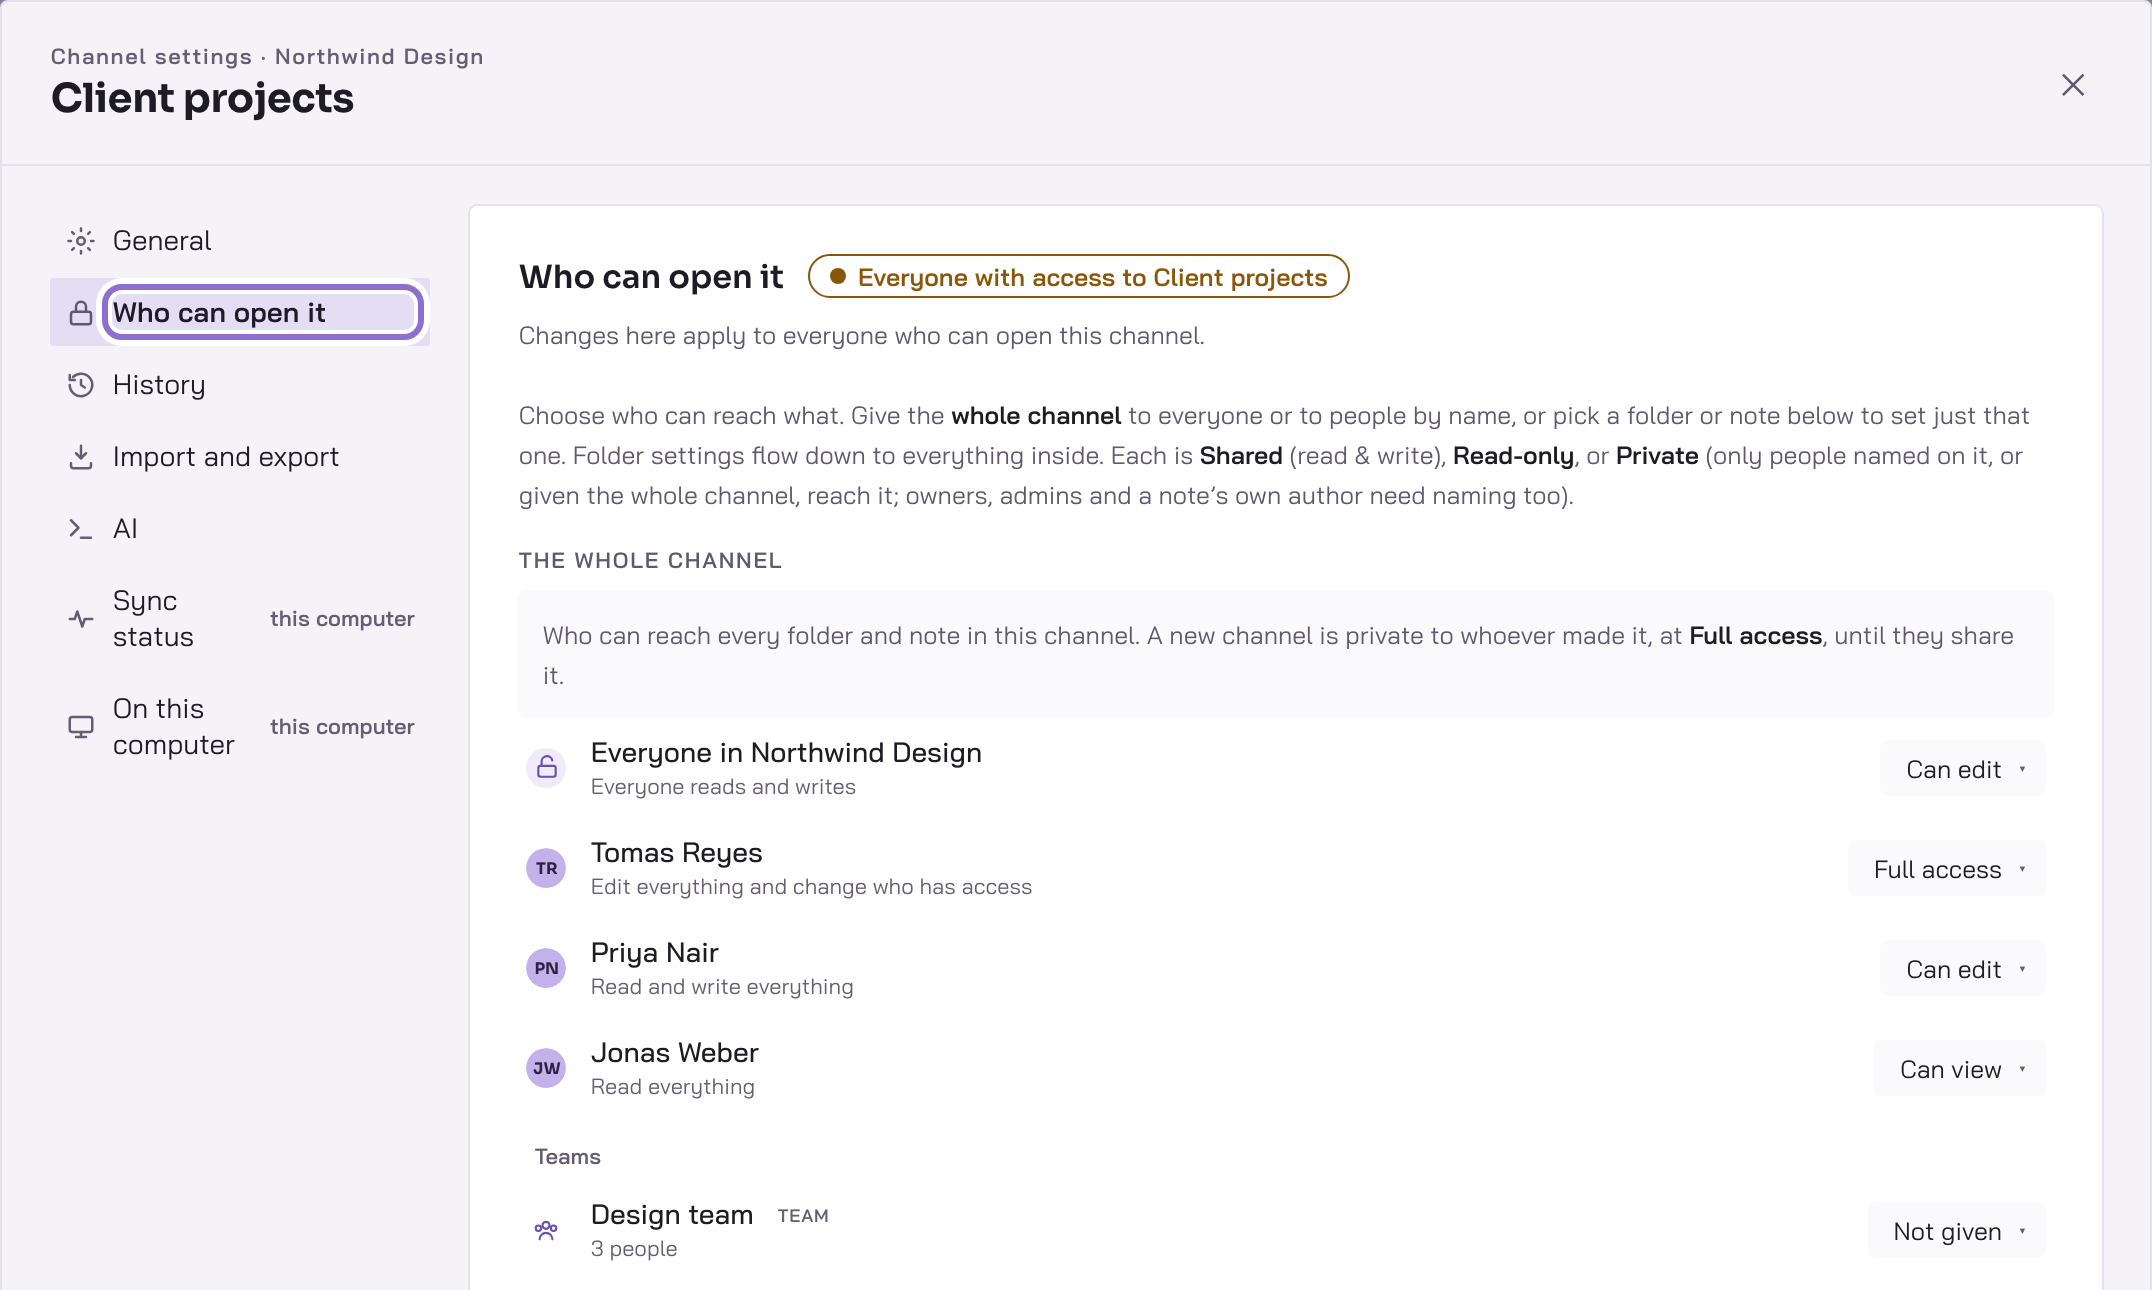Click the JW avatar of Jonas Weber

546,1068
